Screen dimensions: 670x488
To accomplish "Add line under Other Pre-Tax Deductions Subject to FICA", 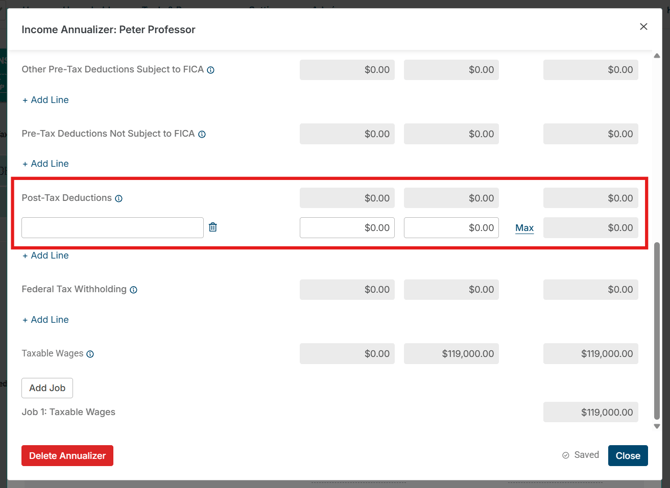I will pyautogui.click(x=46, y=100).
